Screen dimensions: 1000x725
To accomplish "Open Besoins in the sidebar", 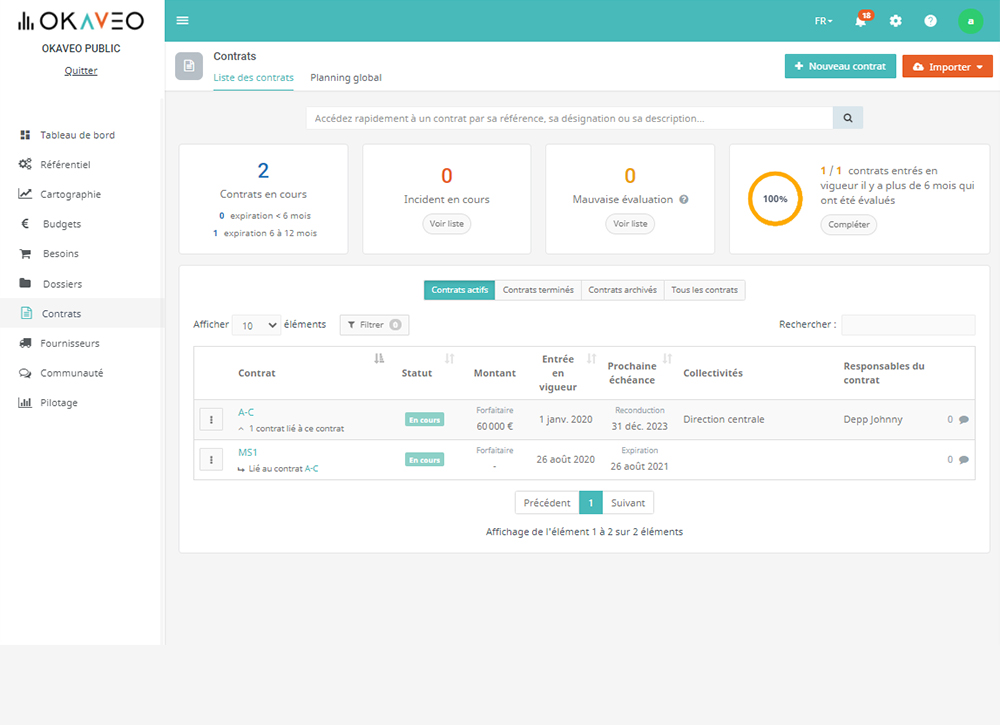I will tap(61, 254).
